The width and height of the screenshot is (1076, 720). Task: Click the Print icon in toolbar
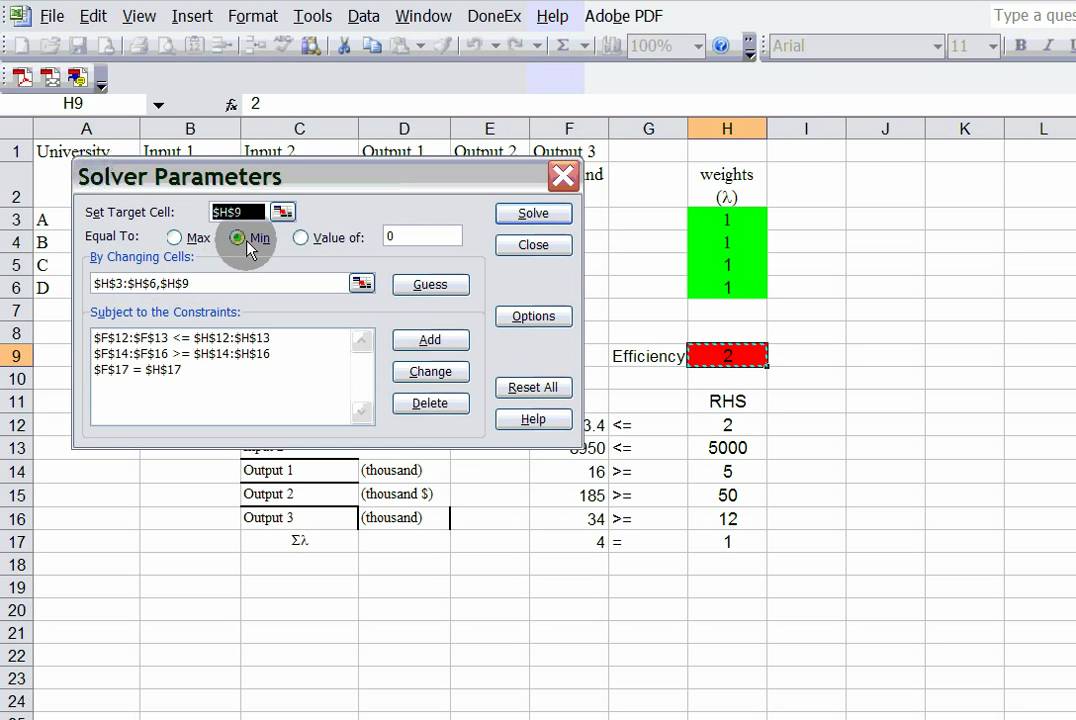[x=139, y=46]
